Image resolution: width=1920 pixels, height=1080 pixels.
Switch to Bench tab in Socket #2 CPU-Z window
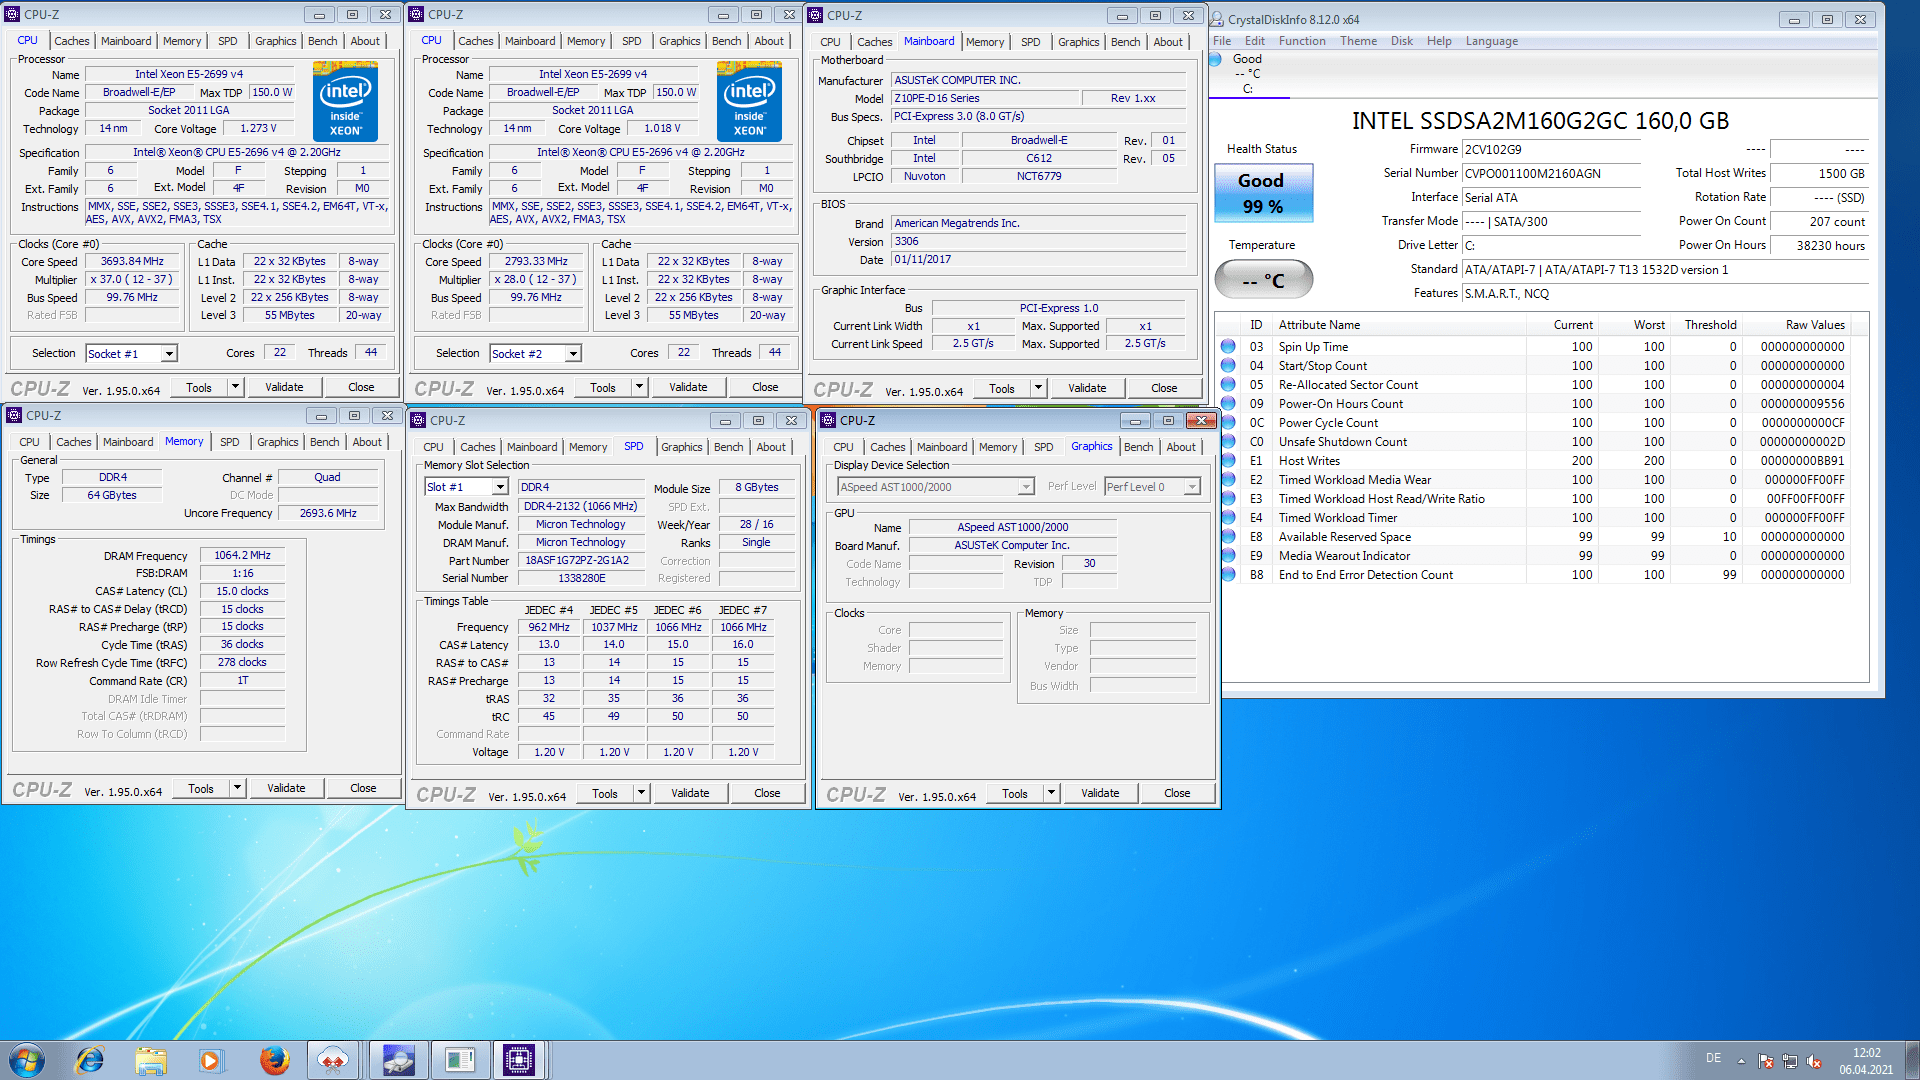click(727, 41)
